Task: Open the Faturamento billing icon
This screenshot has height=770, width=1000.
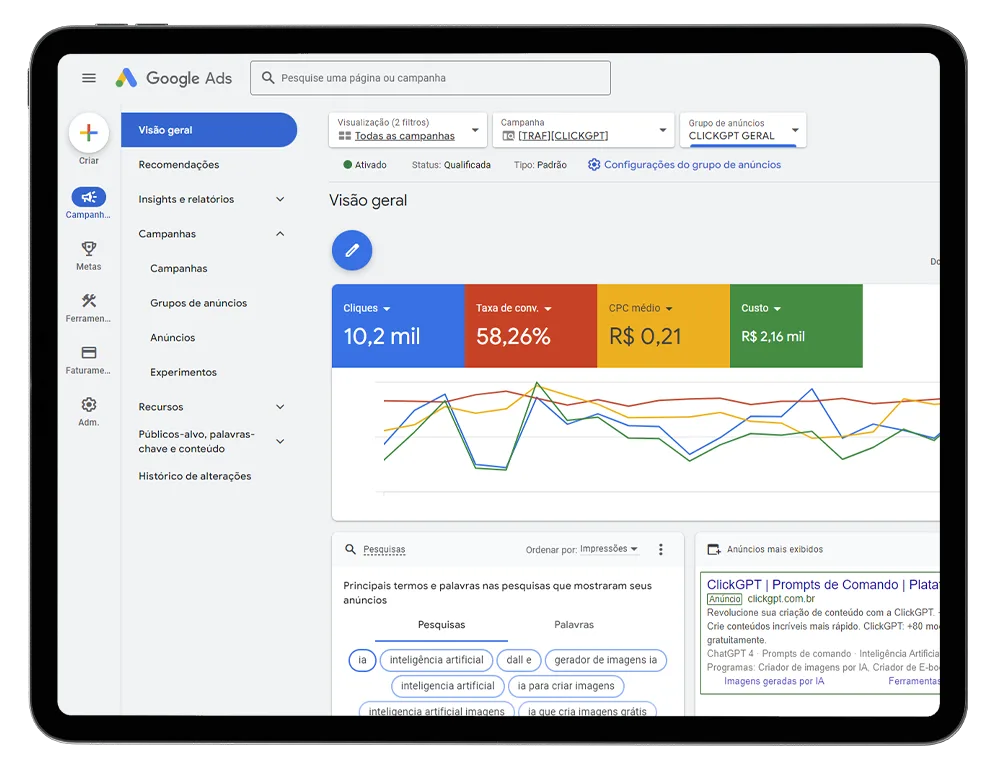Action: 89,353
